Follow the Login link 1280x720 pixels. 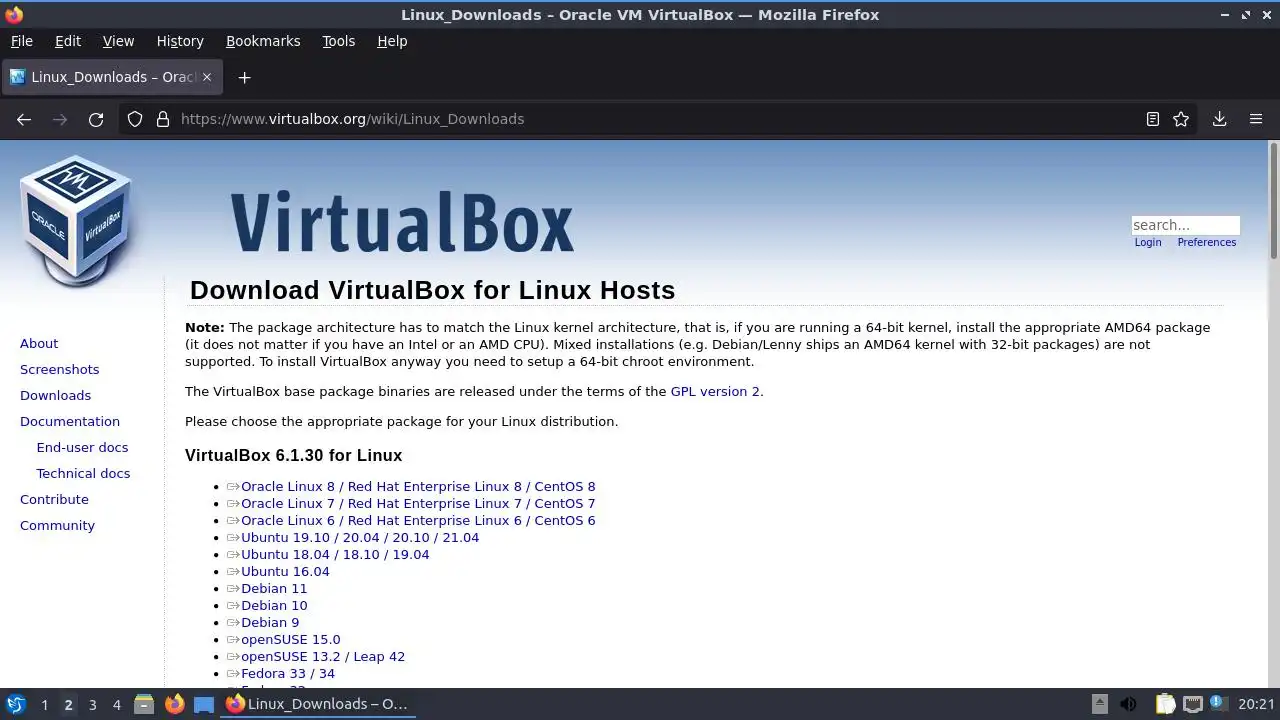click(1148, 242)
